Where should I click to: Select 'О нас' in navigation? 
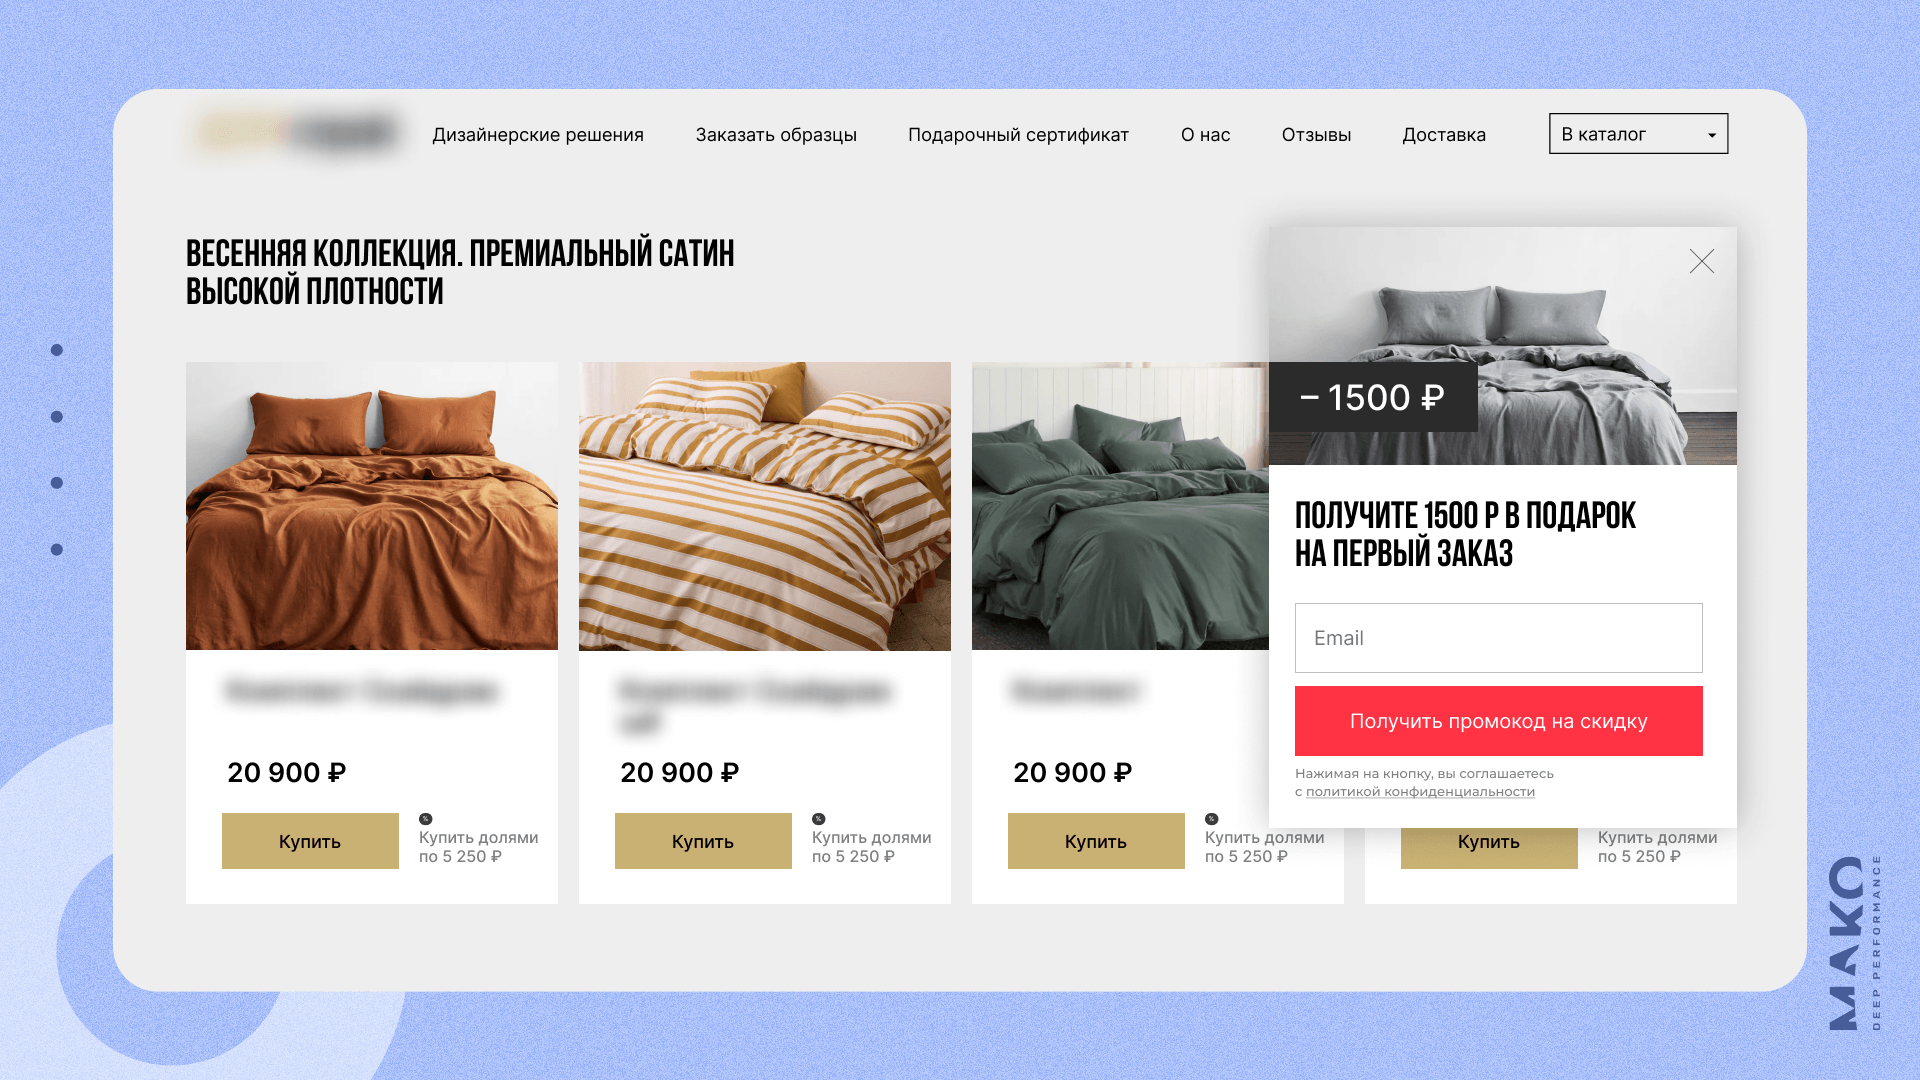tap(1205, 135)
